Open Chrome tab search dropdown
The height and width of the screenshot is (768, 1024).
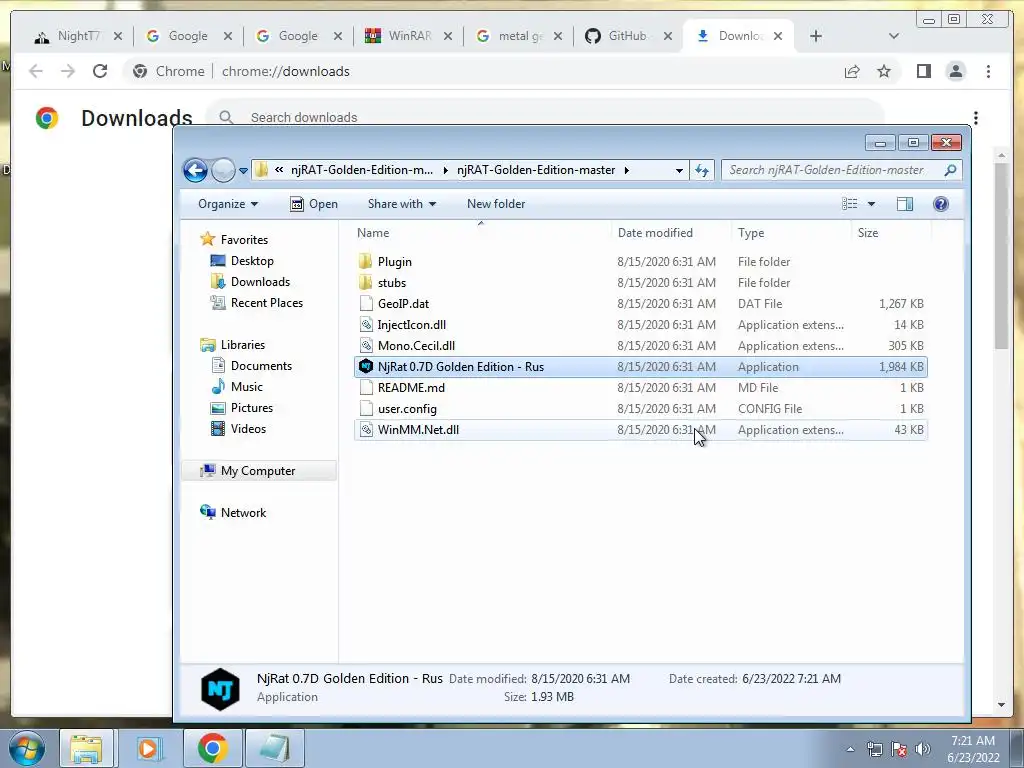click(x=893, y=37)
